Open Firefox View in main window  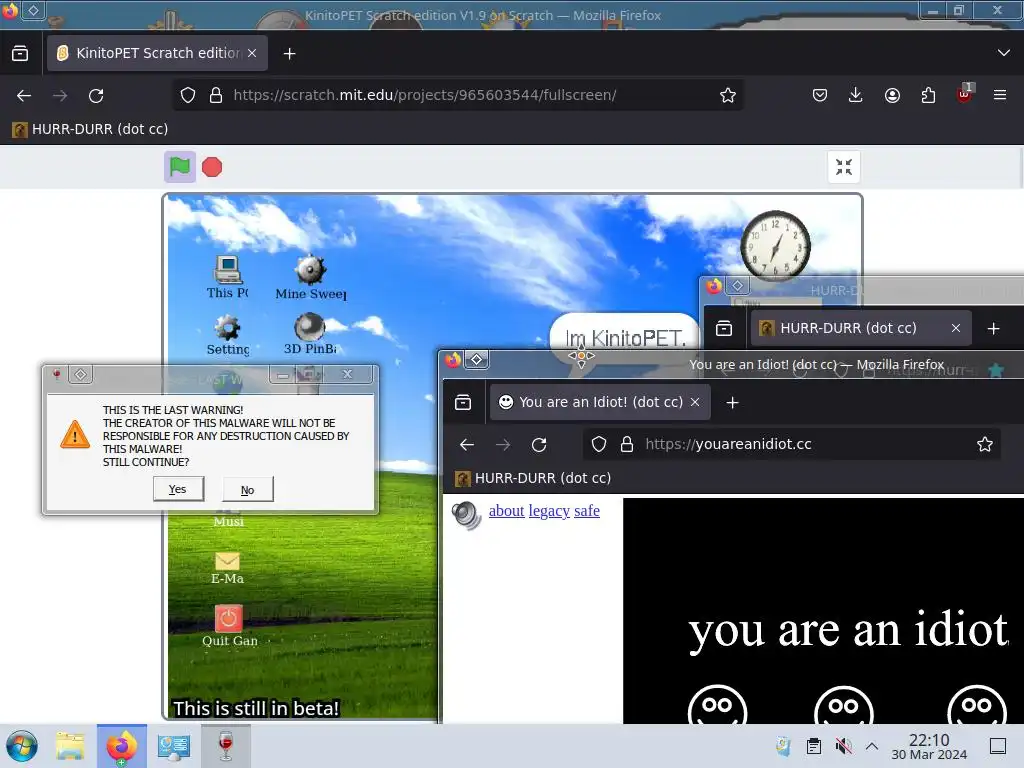(x=20, y=53)
